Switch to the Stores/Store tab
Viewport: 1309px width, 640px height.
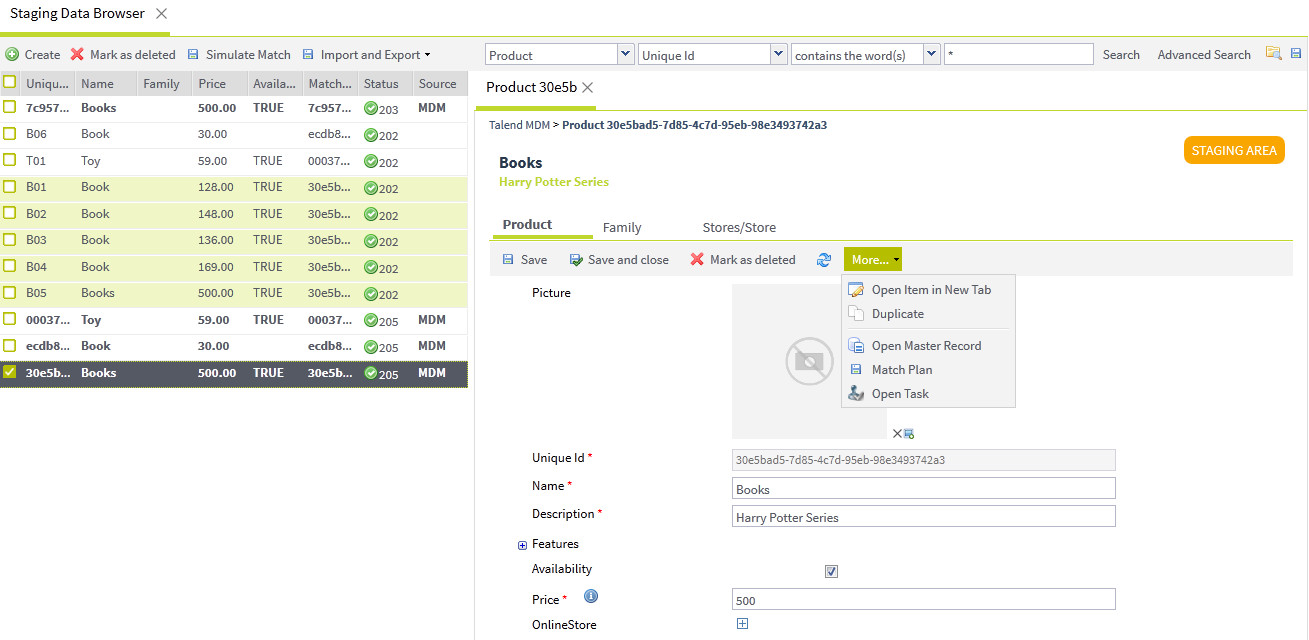(739, 228)
